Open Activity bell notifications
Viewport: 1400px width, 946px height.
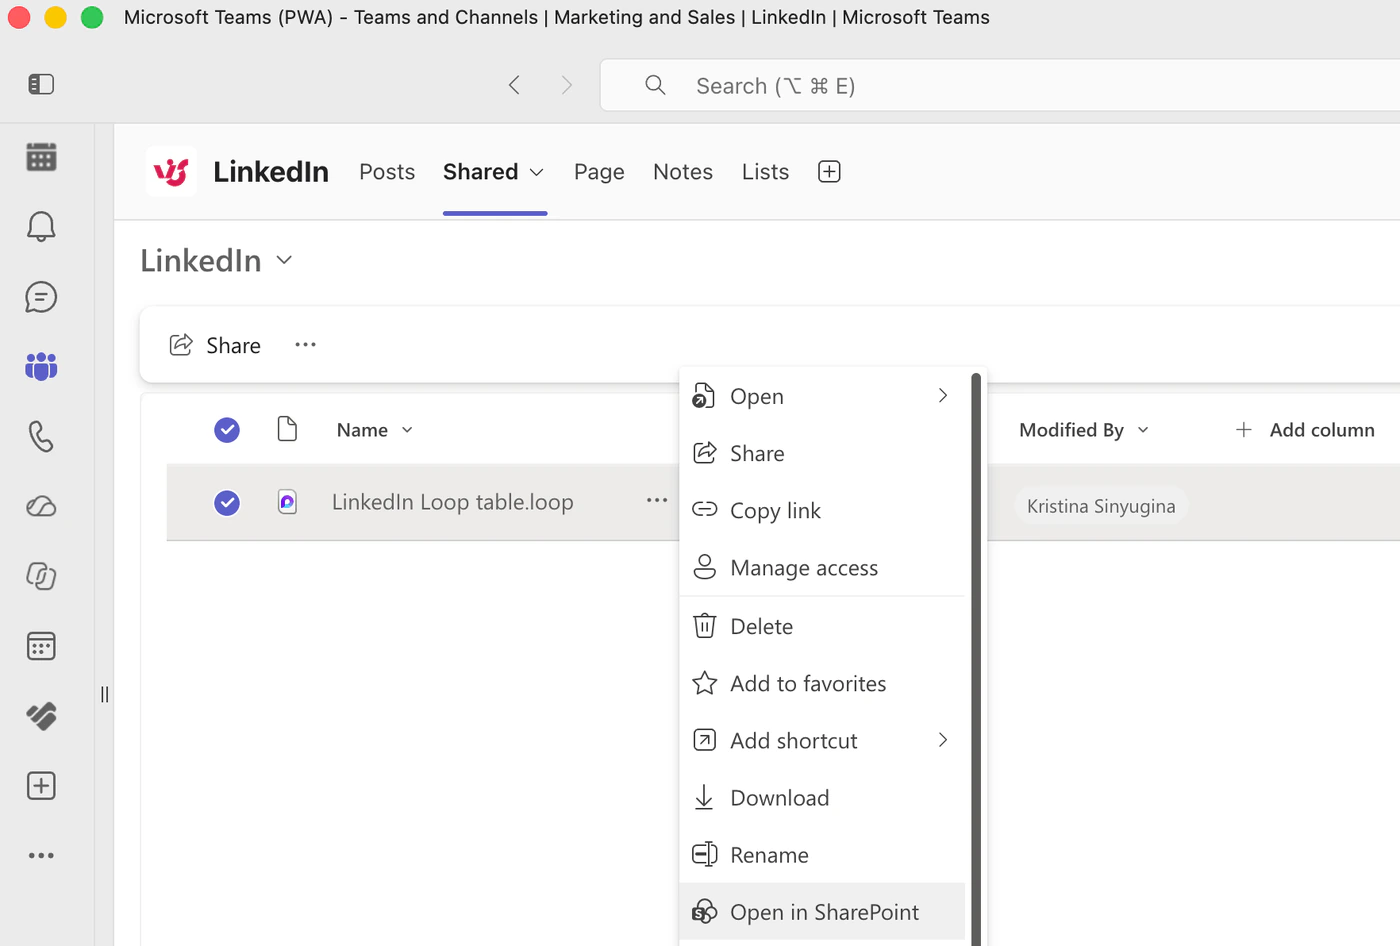[x=41, y=227]
